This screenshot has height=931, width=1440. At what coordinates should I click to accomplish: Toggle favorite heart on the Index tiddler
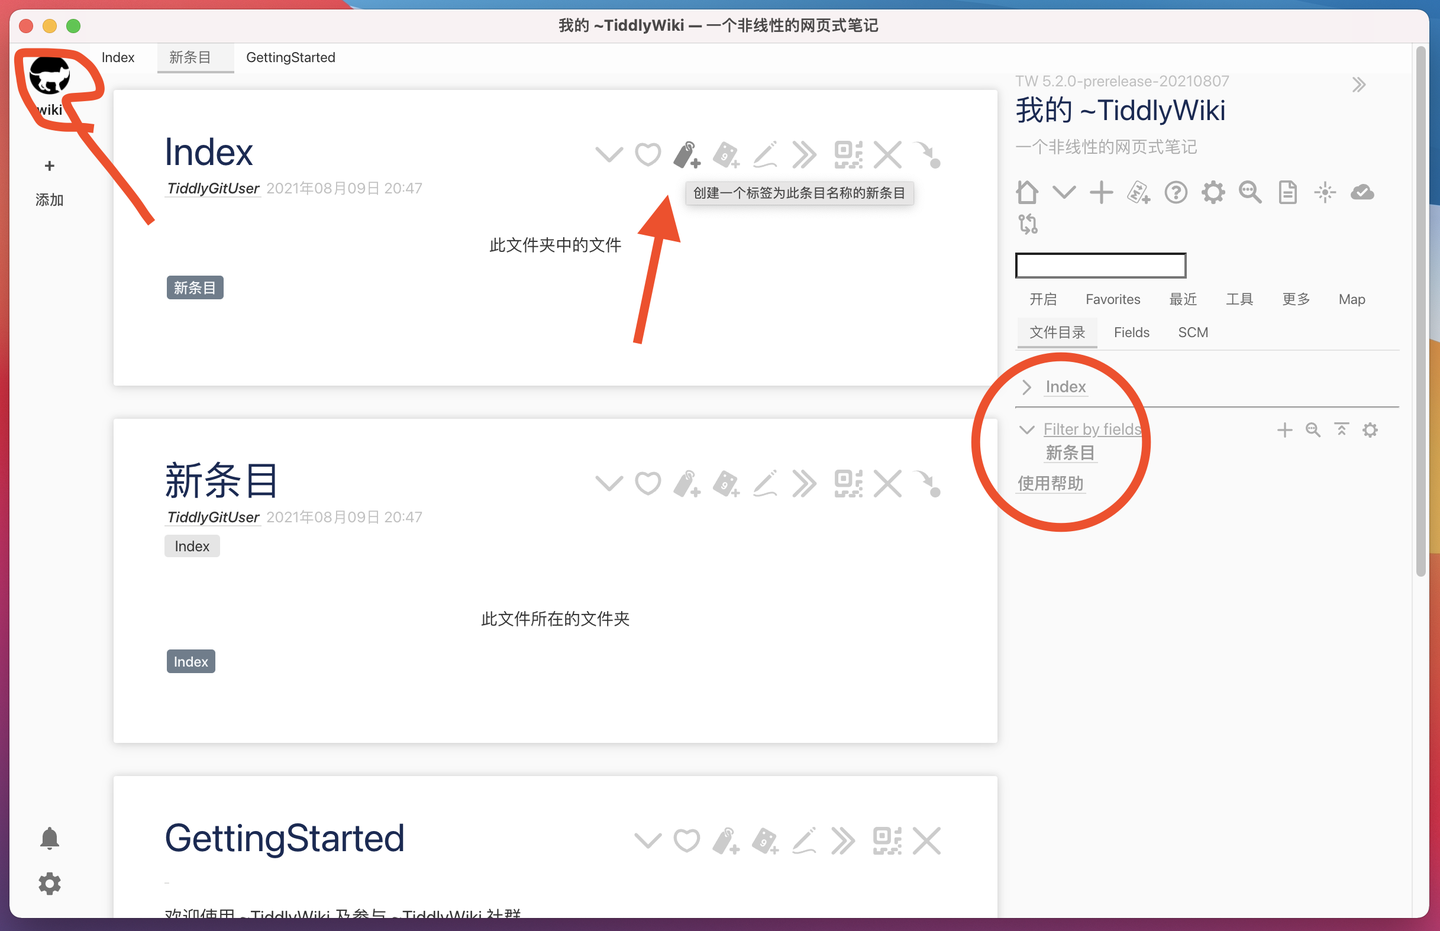pyautogui.click(x=647, y=154)
